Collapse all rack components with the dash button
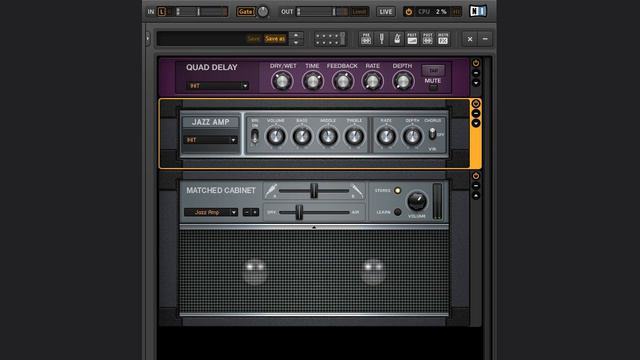 485,39
